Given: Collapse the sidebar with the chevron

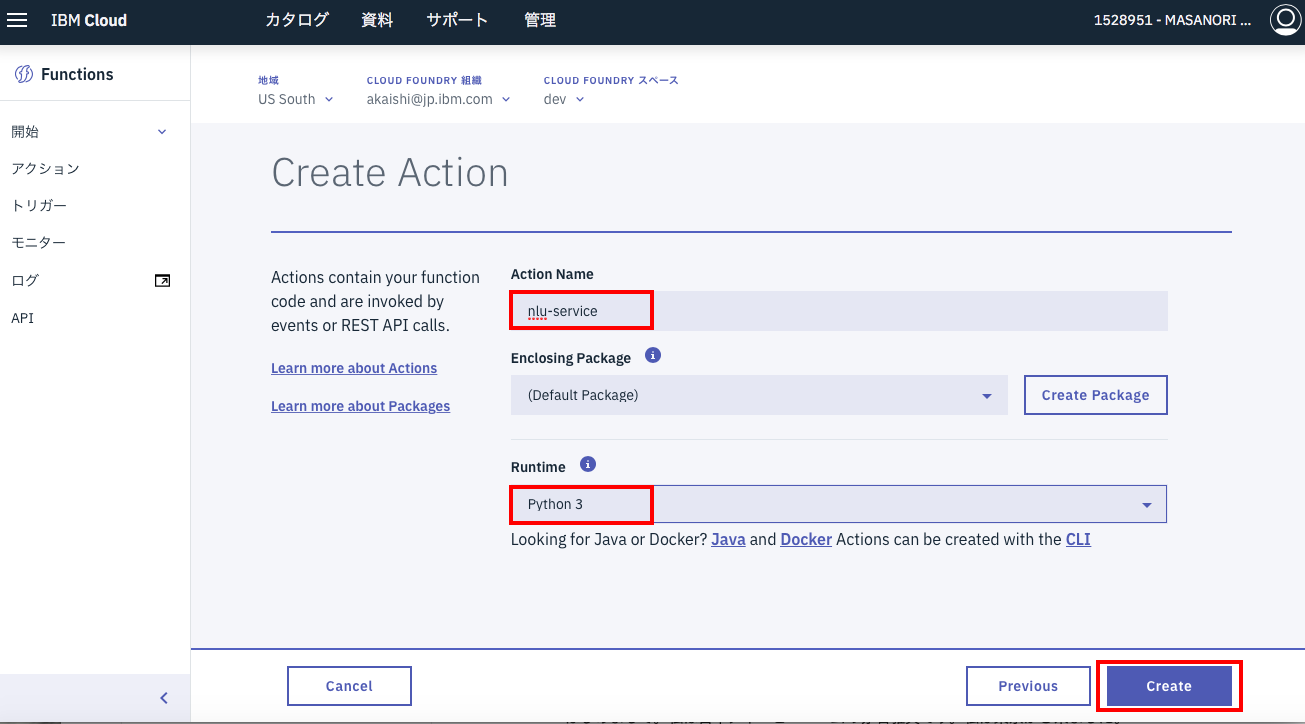Looking at the screenshot, I should tap(164, 698).
